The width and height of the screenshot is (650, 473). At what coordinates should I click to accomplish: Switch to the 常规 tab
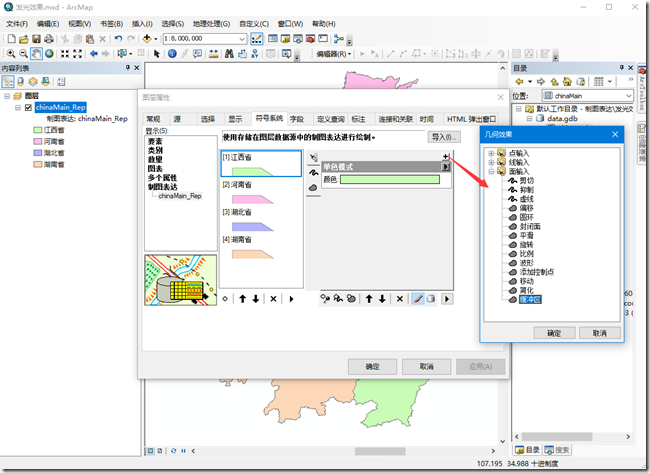153,119
